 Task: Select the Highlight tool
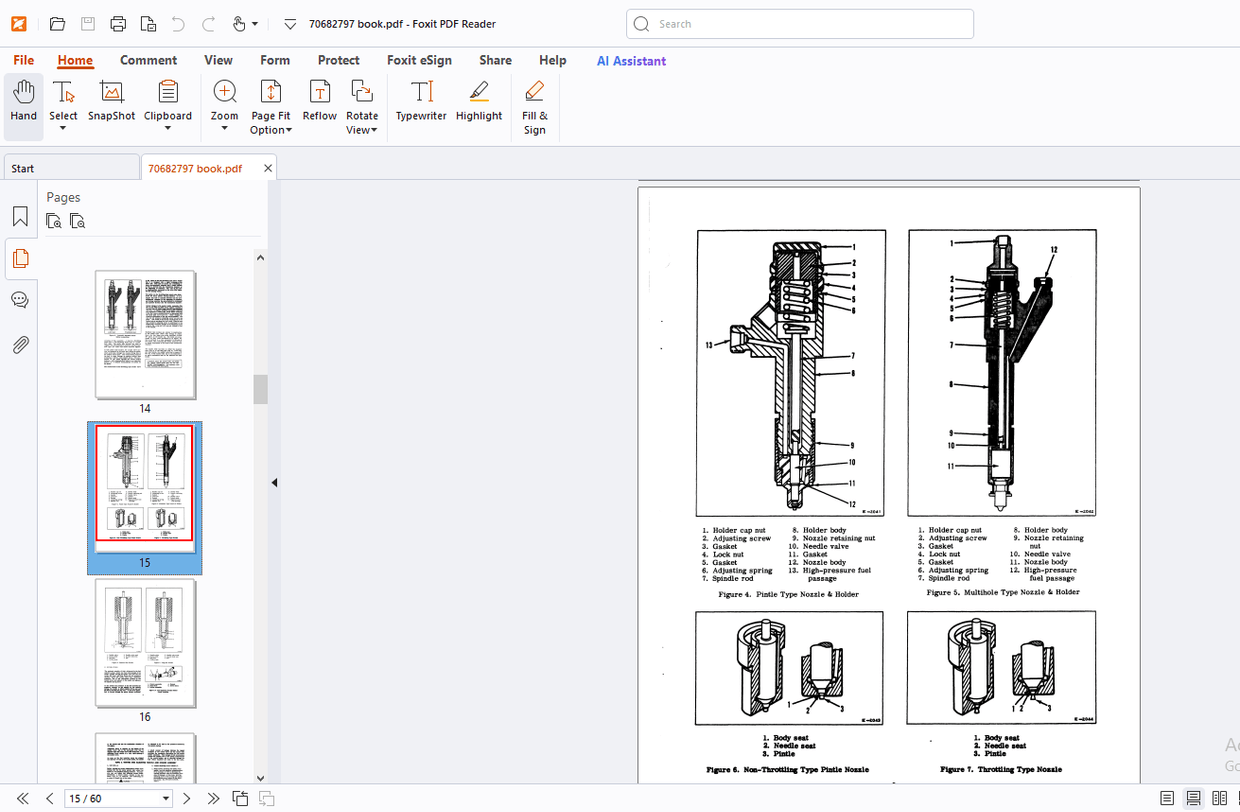click(479, 101)
